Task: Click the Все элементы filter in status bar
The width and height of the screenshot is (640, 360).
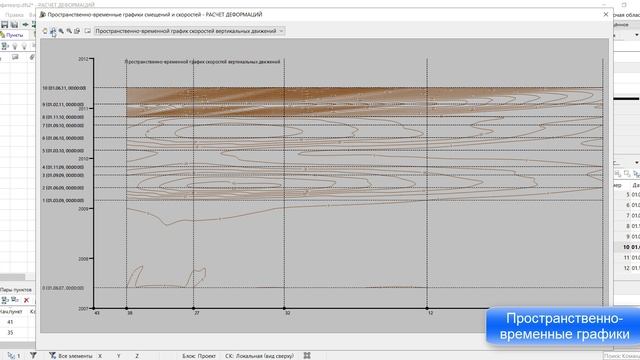Action: 71,356
